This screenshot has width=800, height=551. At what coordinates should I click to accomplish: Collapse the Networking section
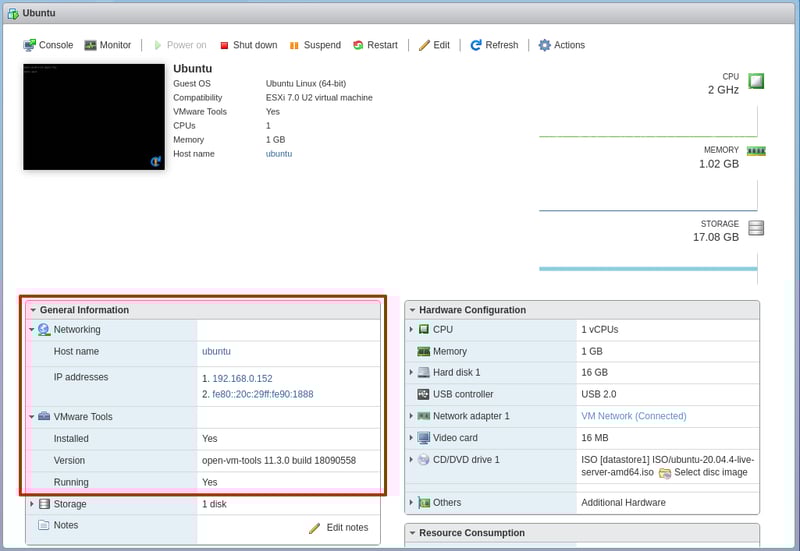(32, 330)
